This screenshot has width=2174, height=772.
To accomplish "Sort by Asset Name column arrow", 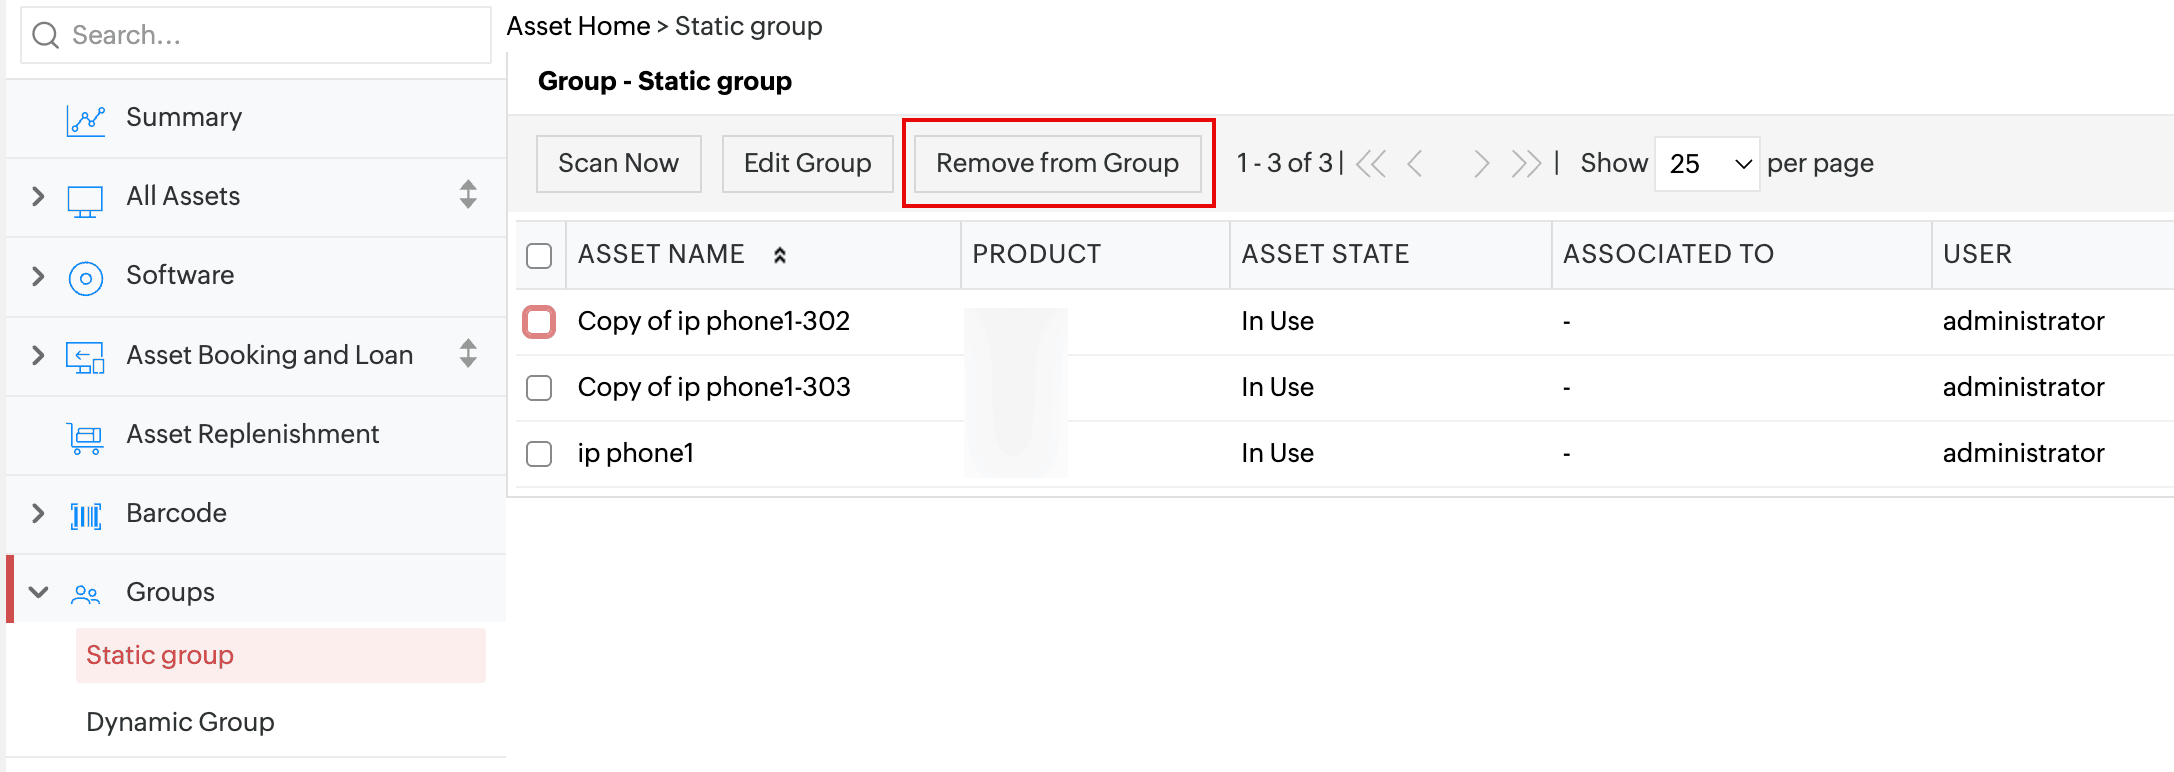I will point(780,256).
